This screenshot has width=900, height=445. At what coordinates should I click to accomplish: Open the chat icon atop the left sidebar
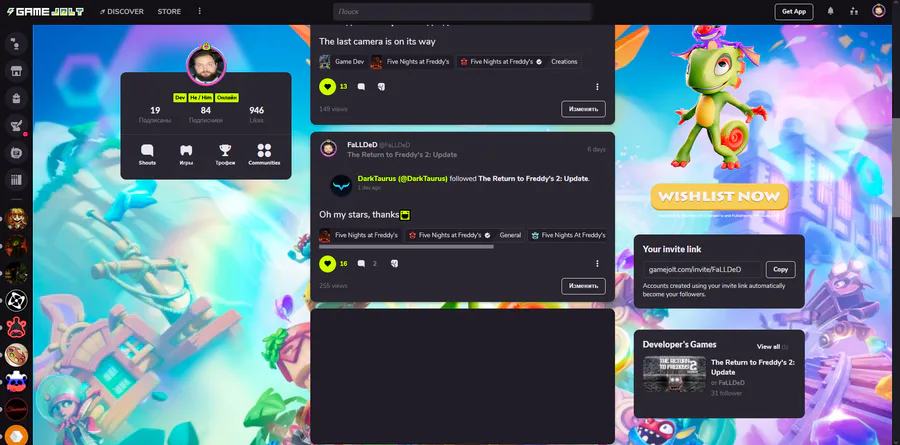17,44
